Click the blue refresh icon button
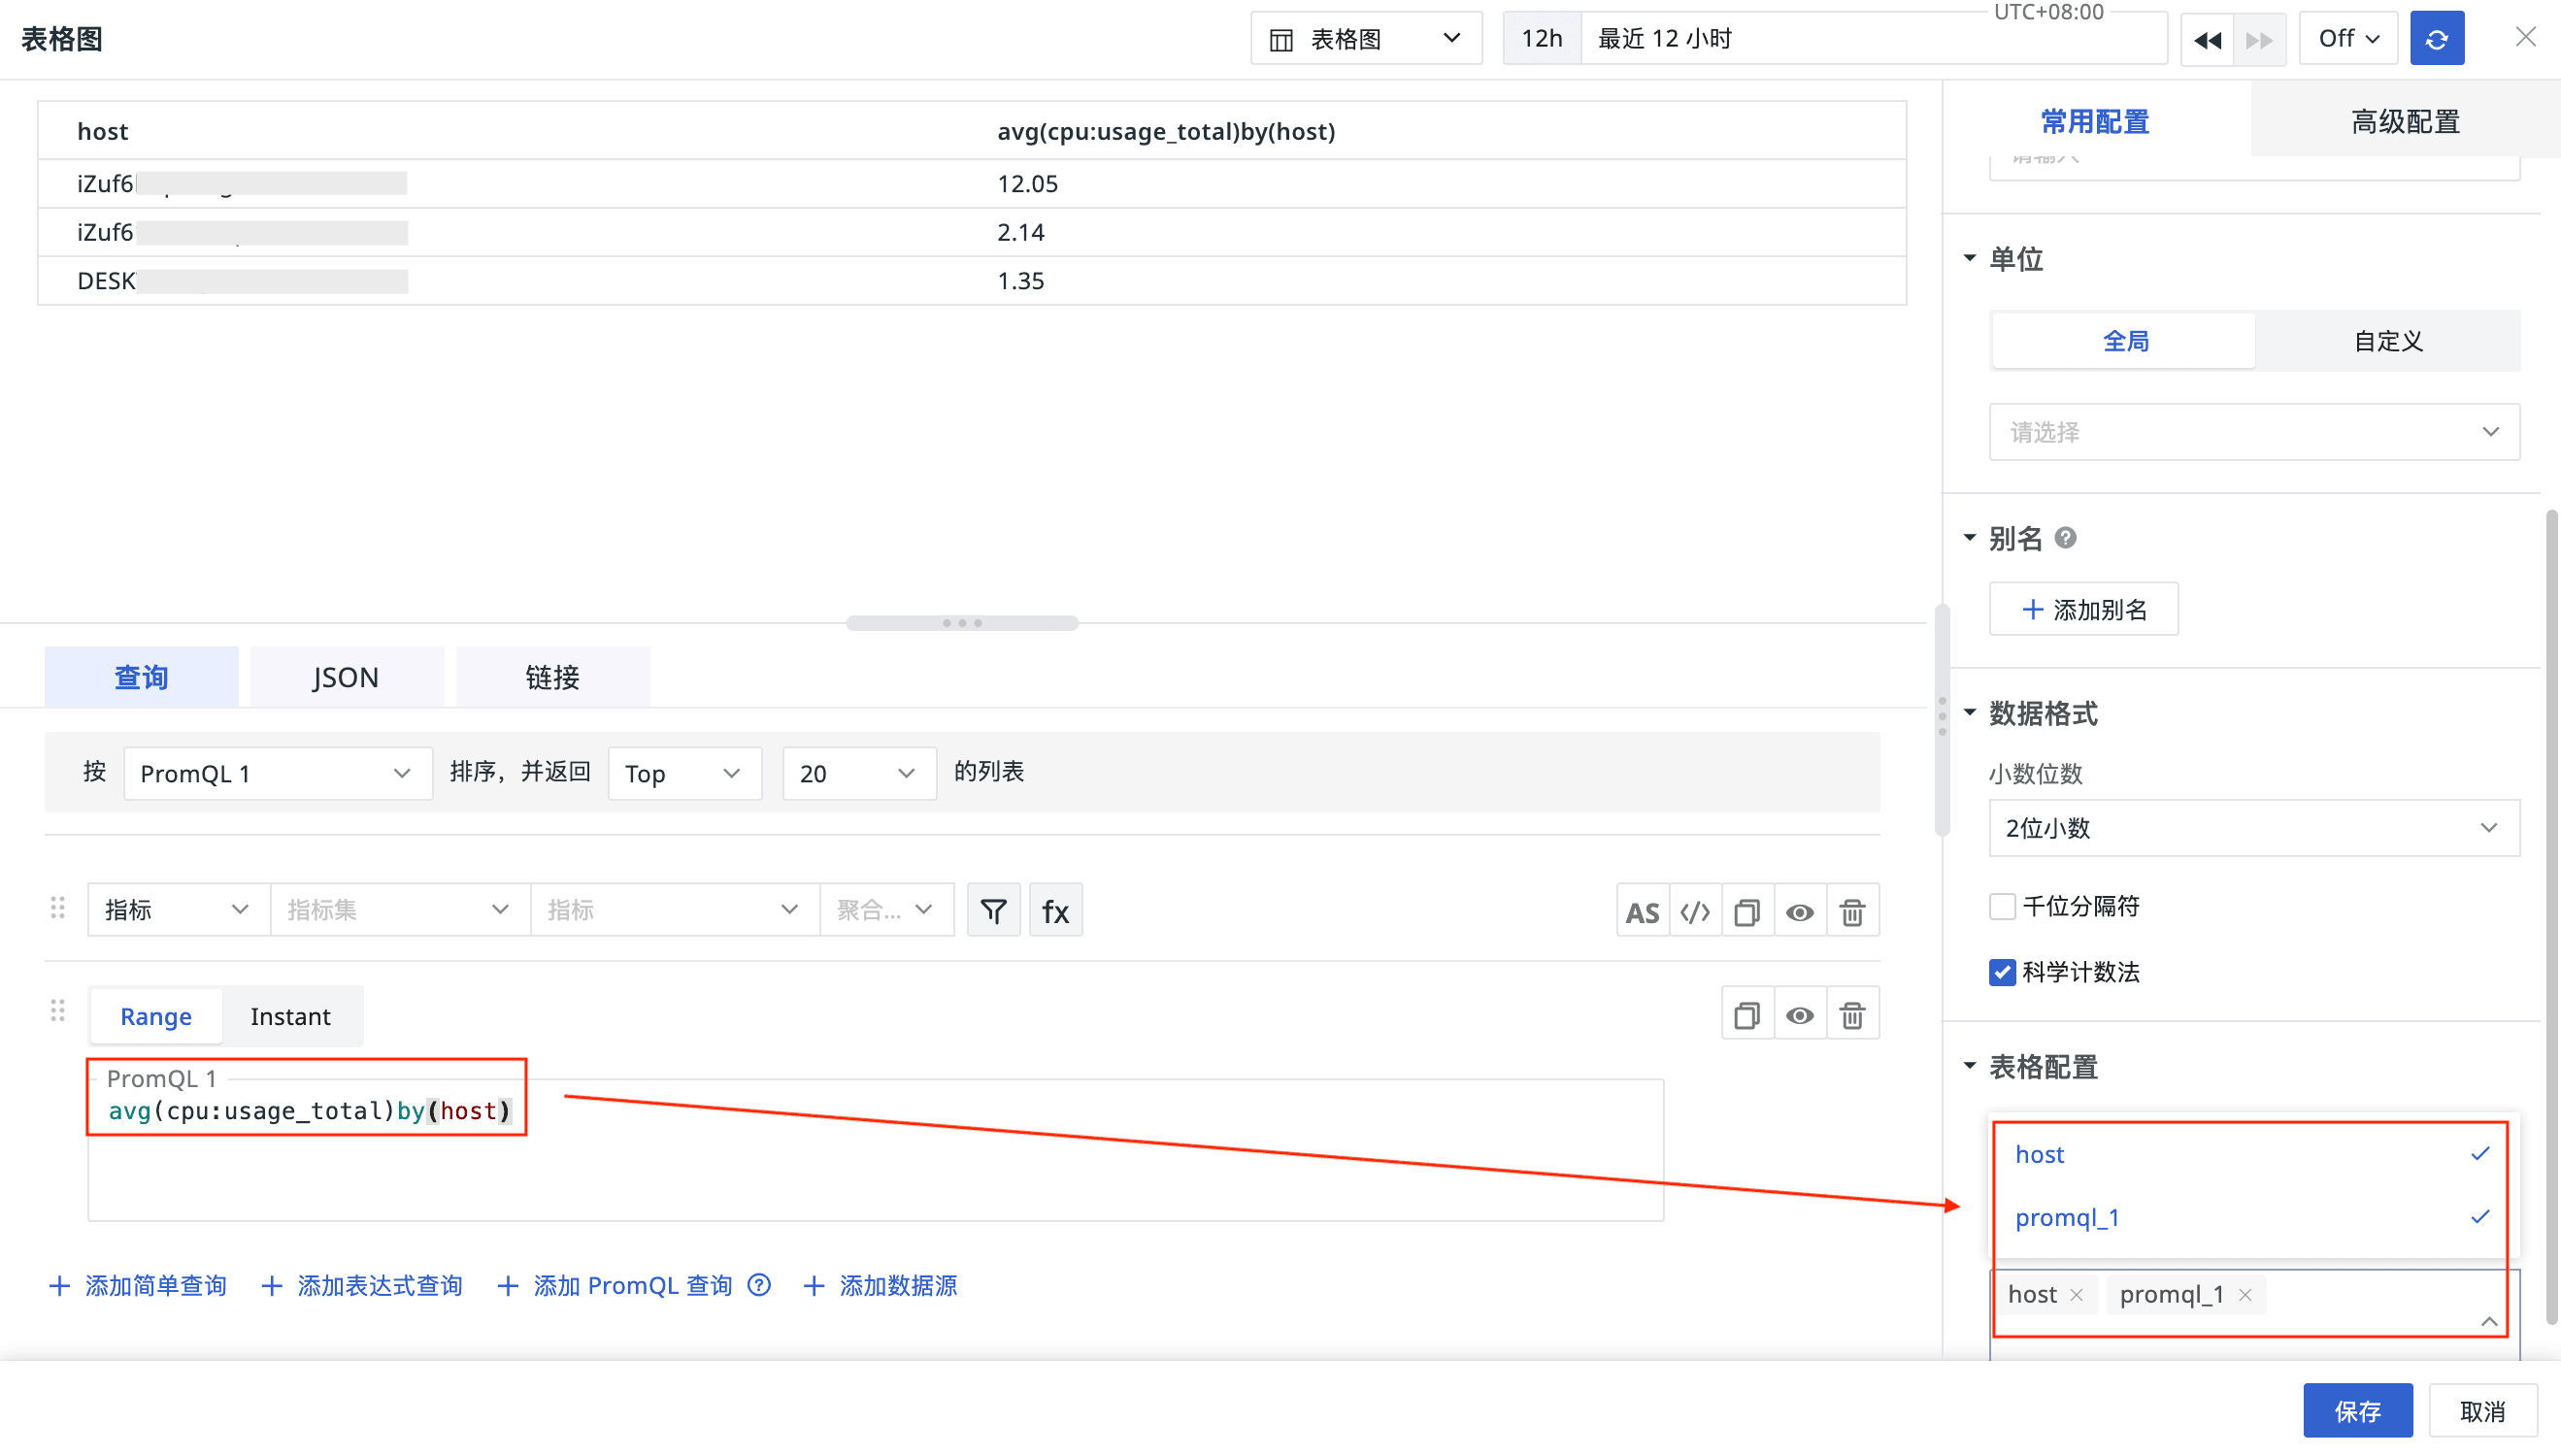The image size is (2561, 1456). (x=2436, y=39)
